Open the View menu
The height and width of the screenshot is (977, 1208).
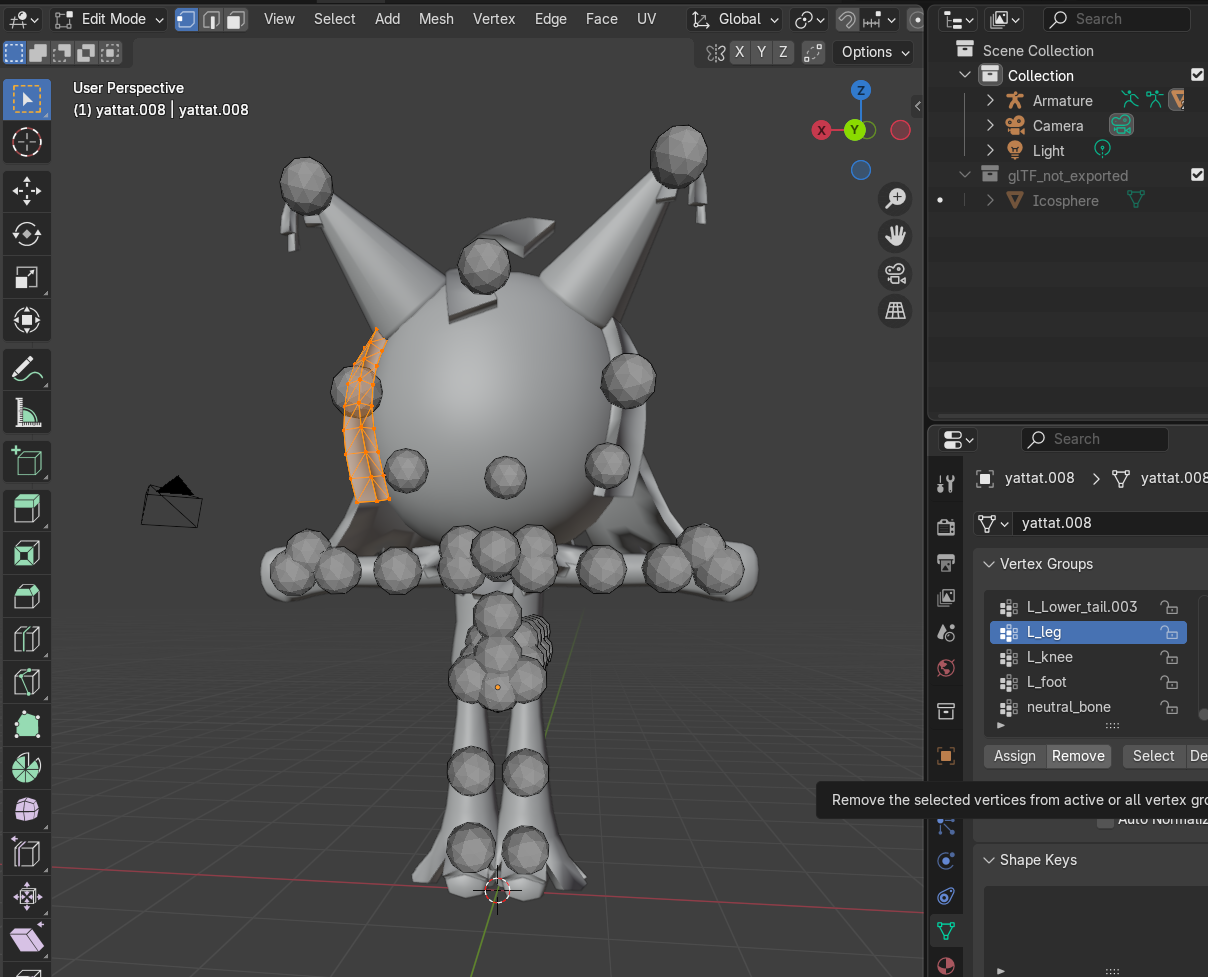[x=279, y=19]
